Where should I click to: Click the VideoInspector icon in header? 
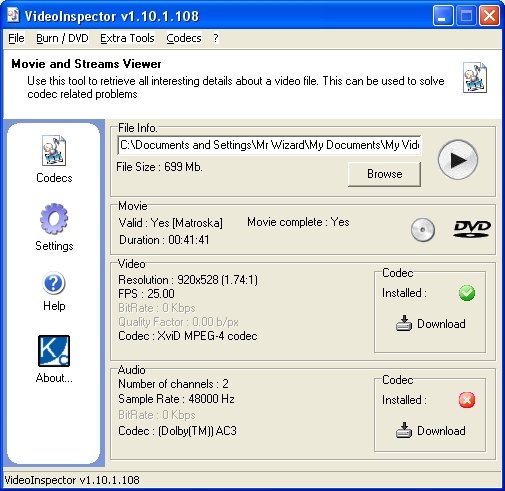coord(475,77)
